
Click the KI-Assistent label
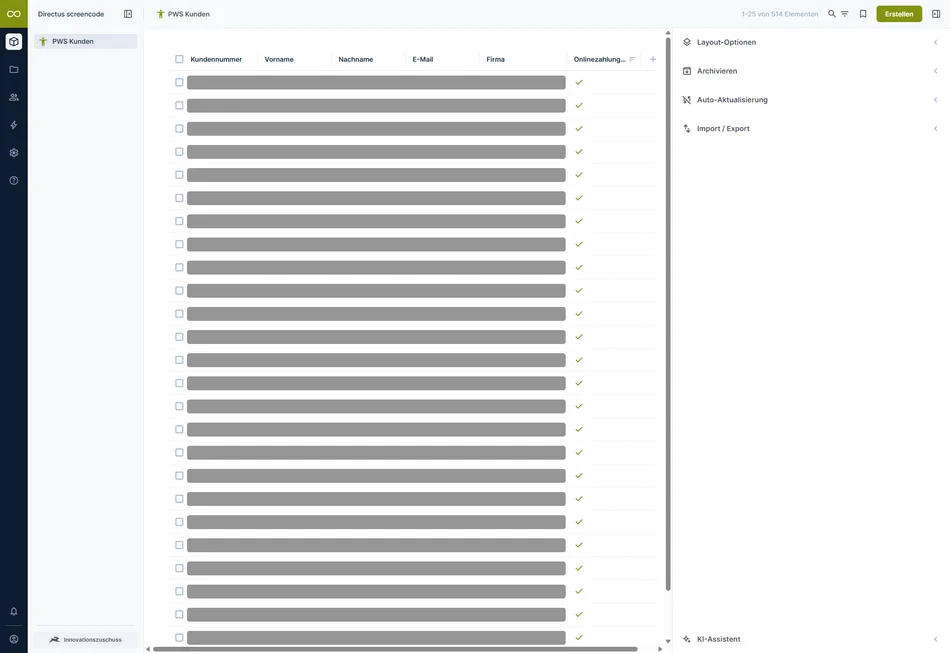tap(719, 639)
